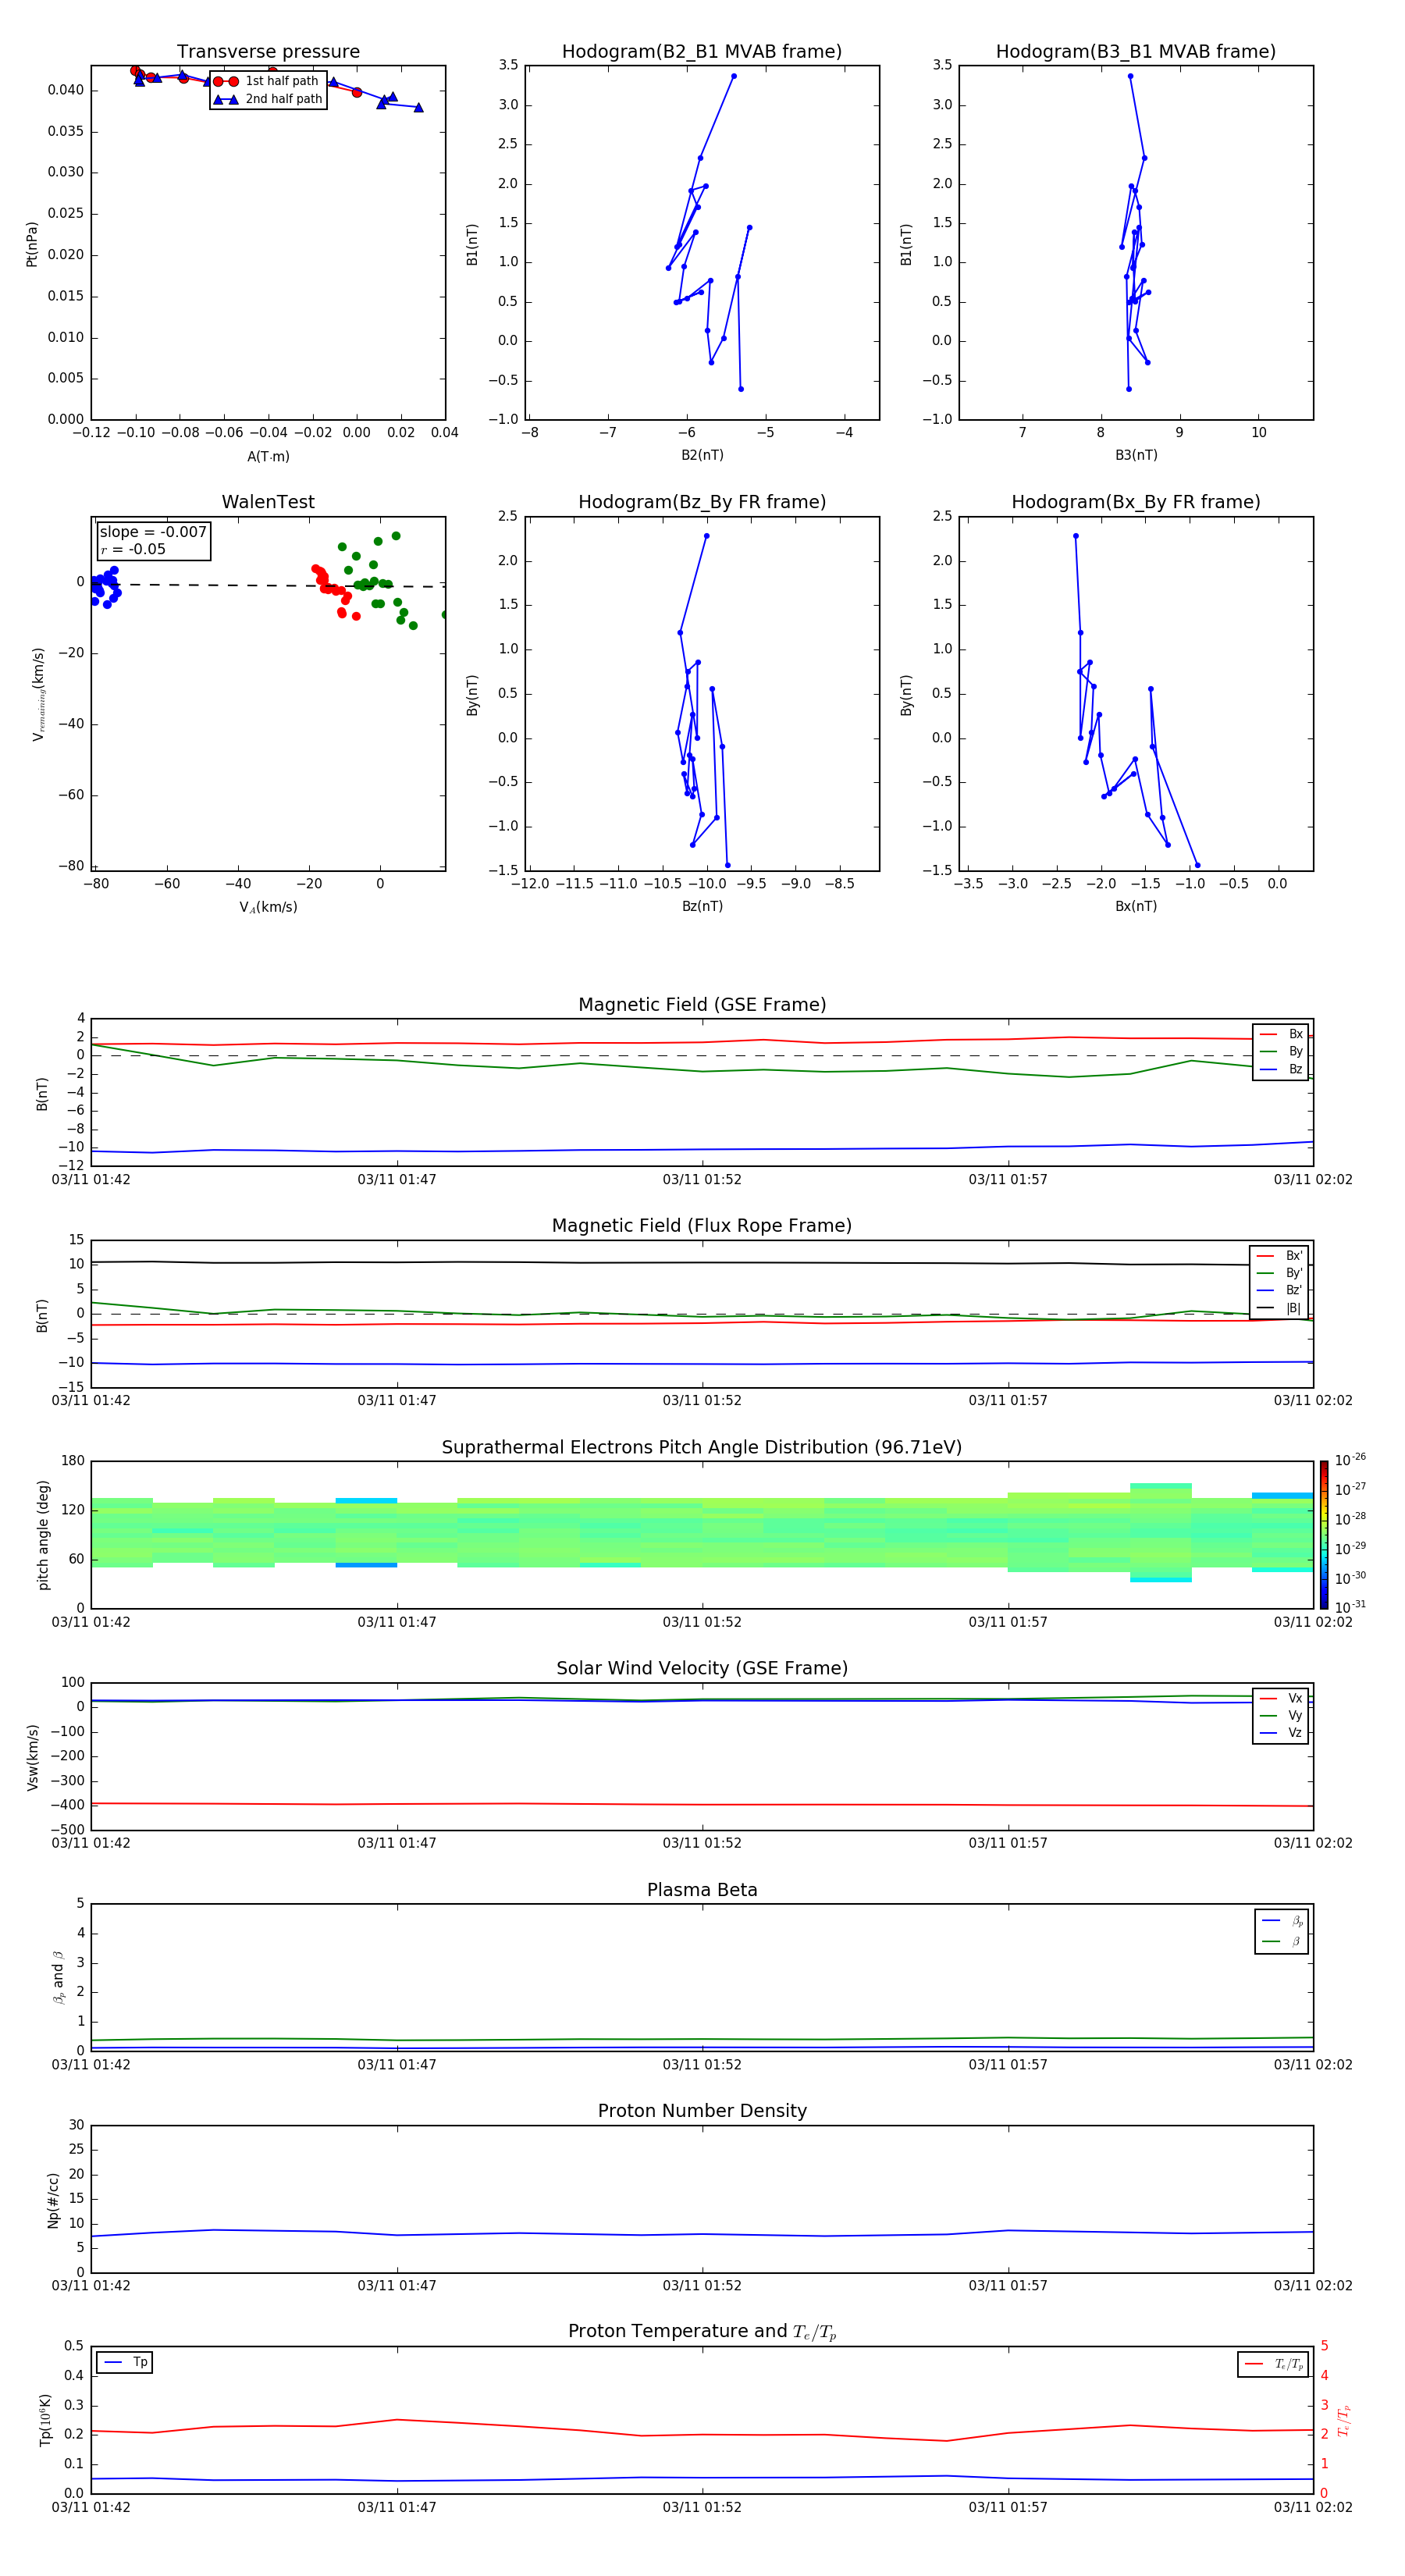Image resolution: width=1405 pixels, height=2576 pixels.
Task: Click the 'Proton Number Density' title
Action: click(x=702, y=2111)
